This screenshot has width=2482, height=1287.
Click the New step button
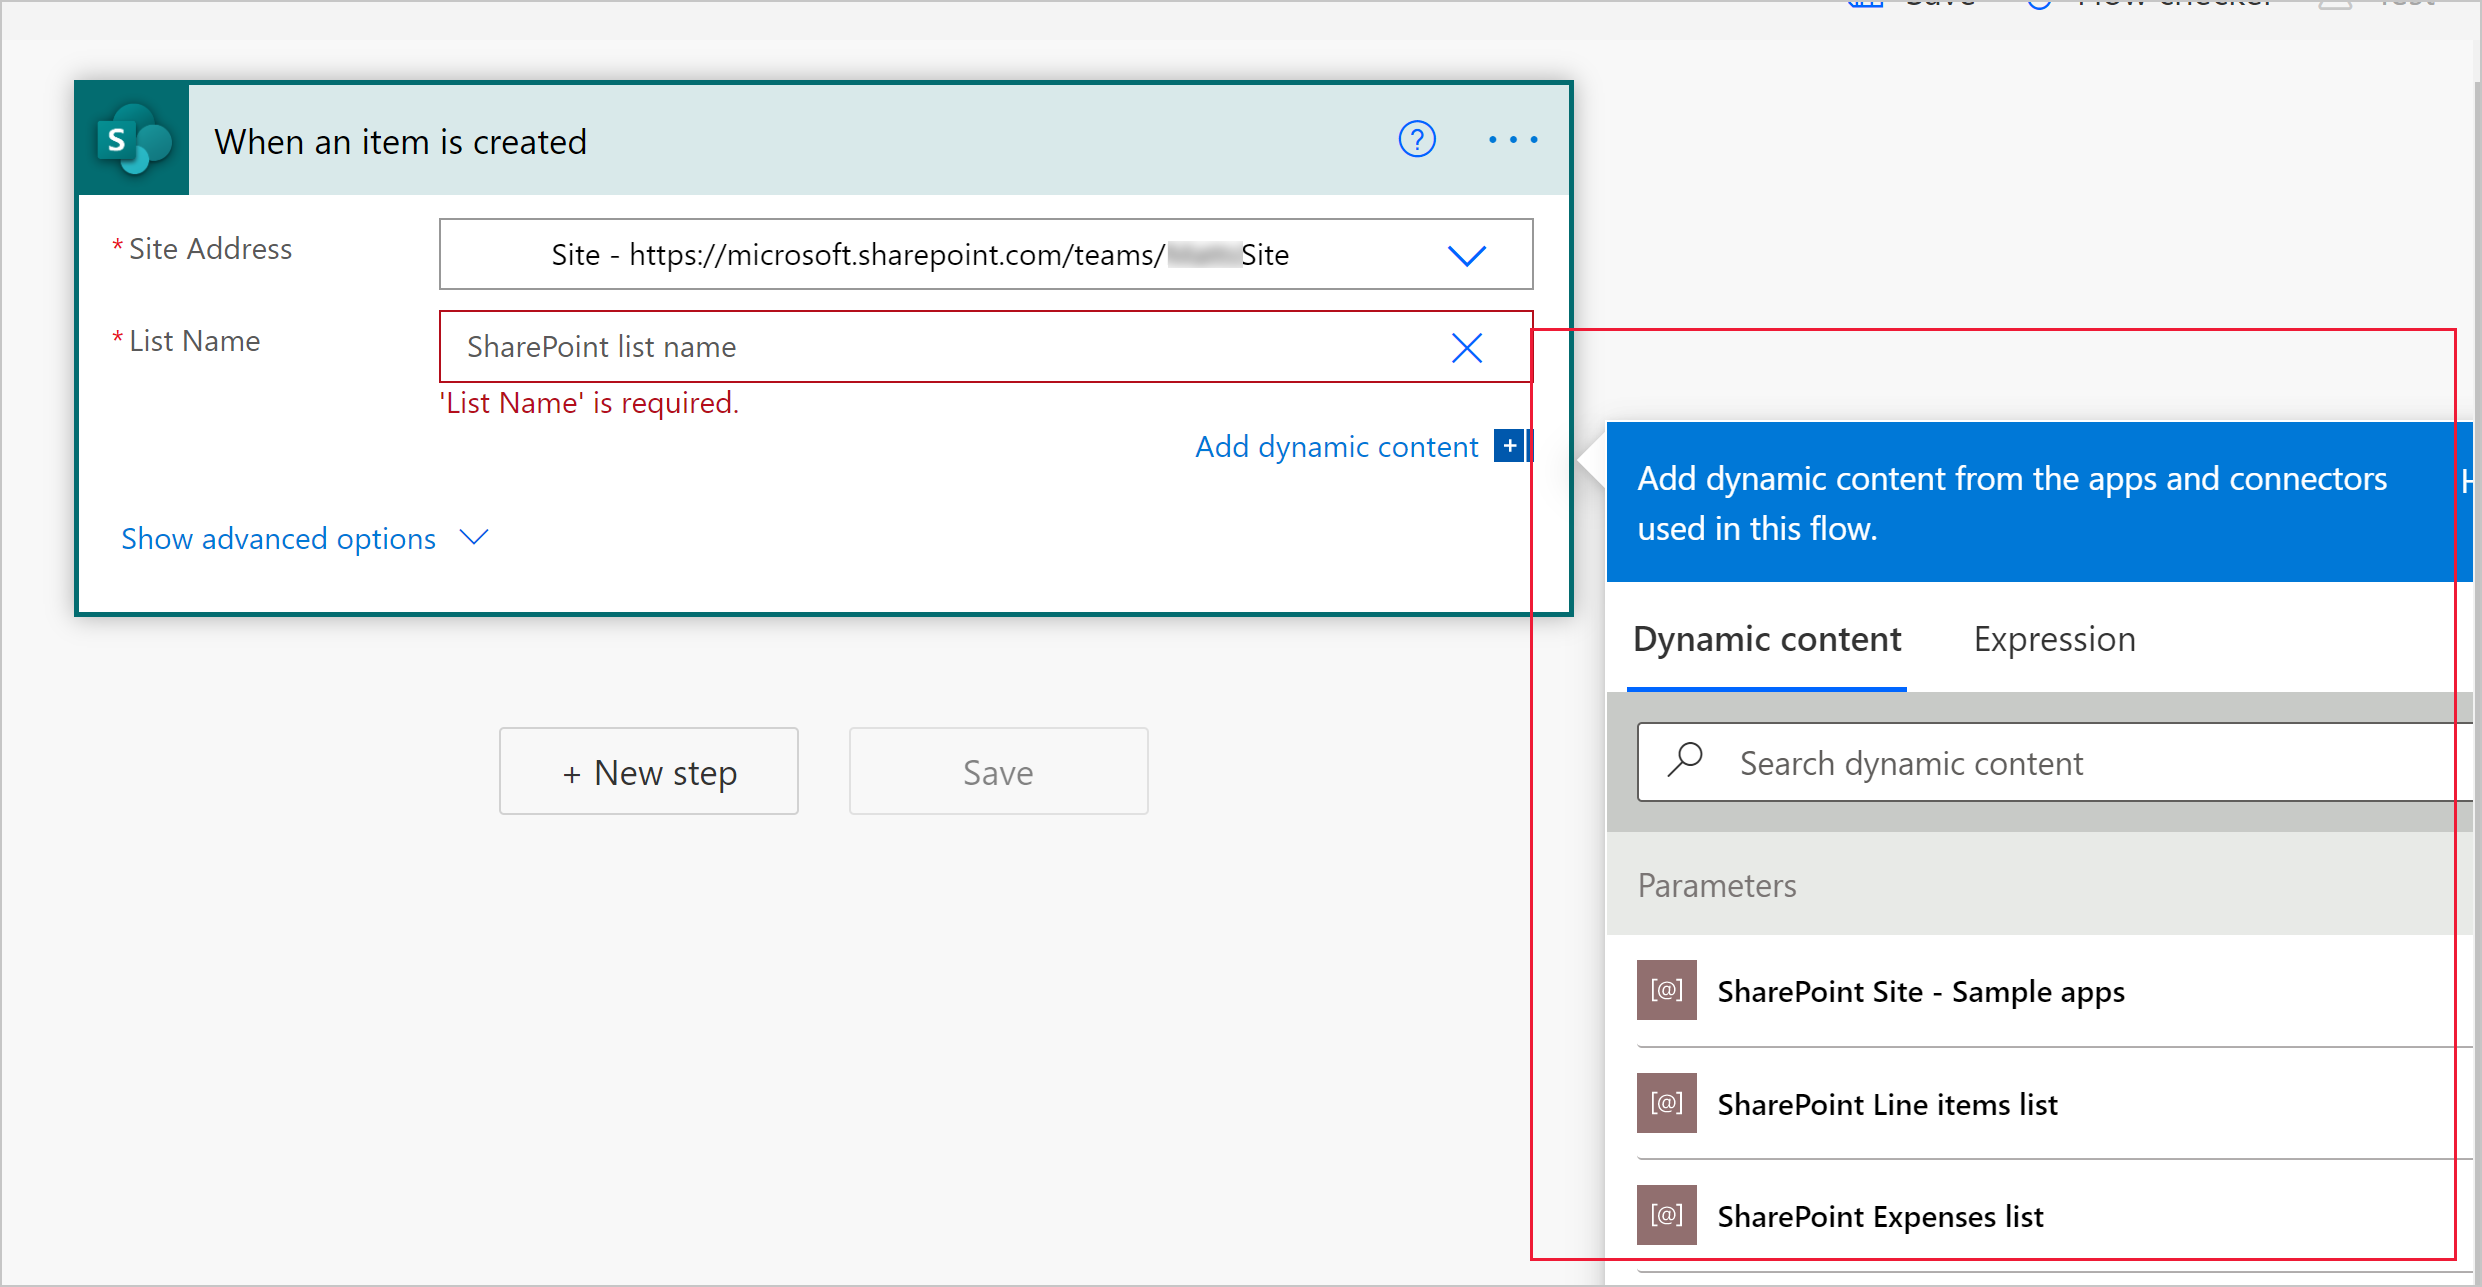[x=650, y=772]
